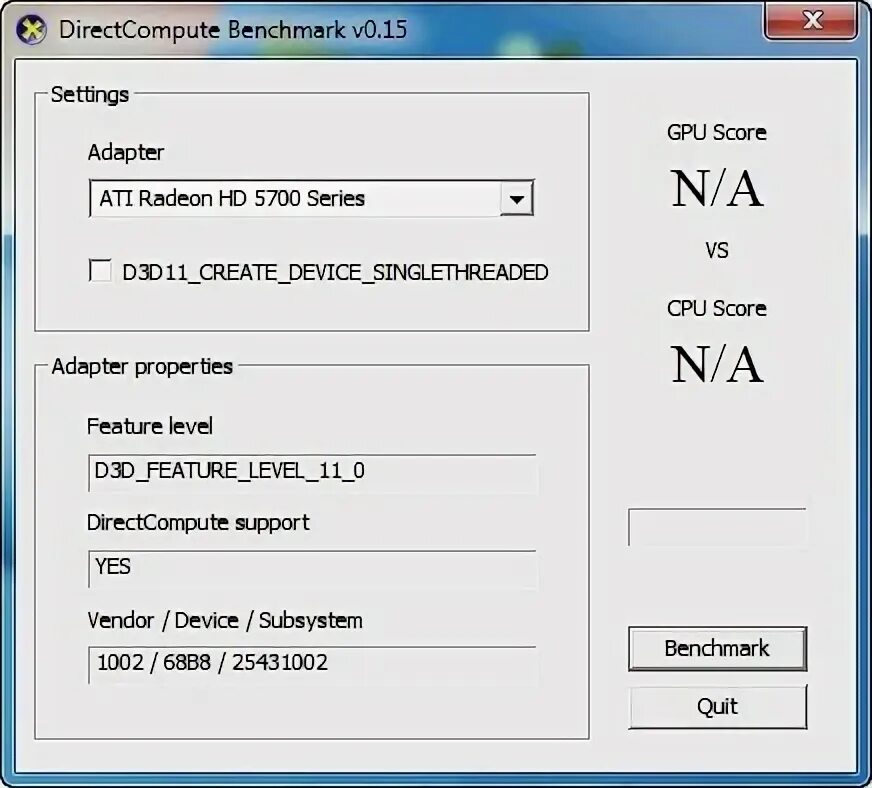The image size is (872, 788).
Task: Click the Feature level value field
Action: click(x=313, y=473)
